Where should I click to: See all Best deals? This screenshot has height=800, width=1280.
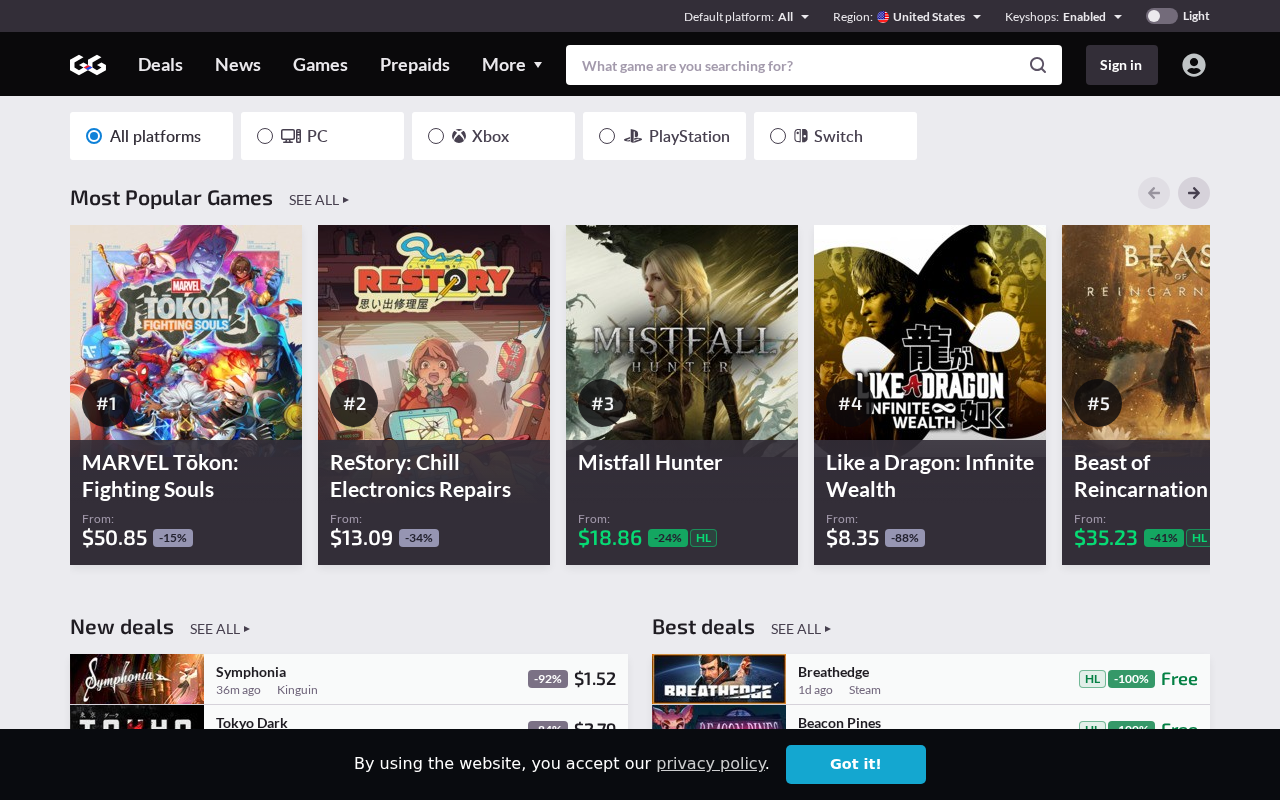[801, 629]
